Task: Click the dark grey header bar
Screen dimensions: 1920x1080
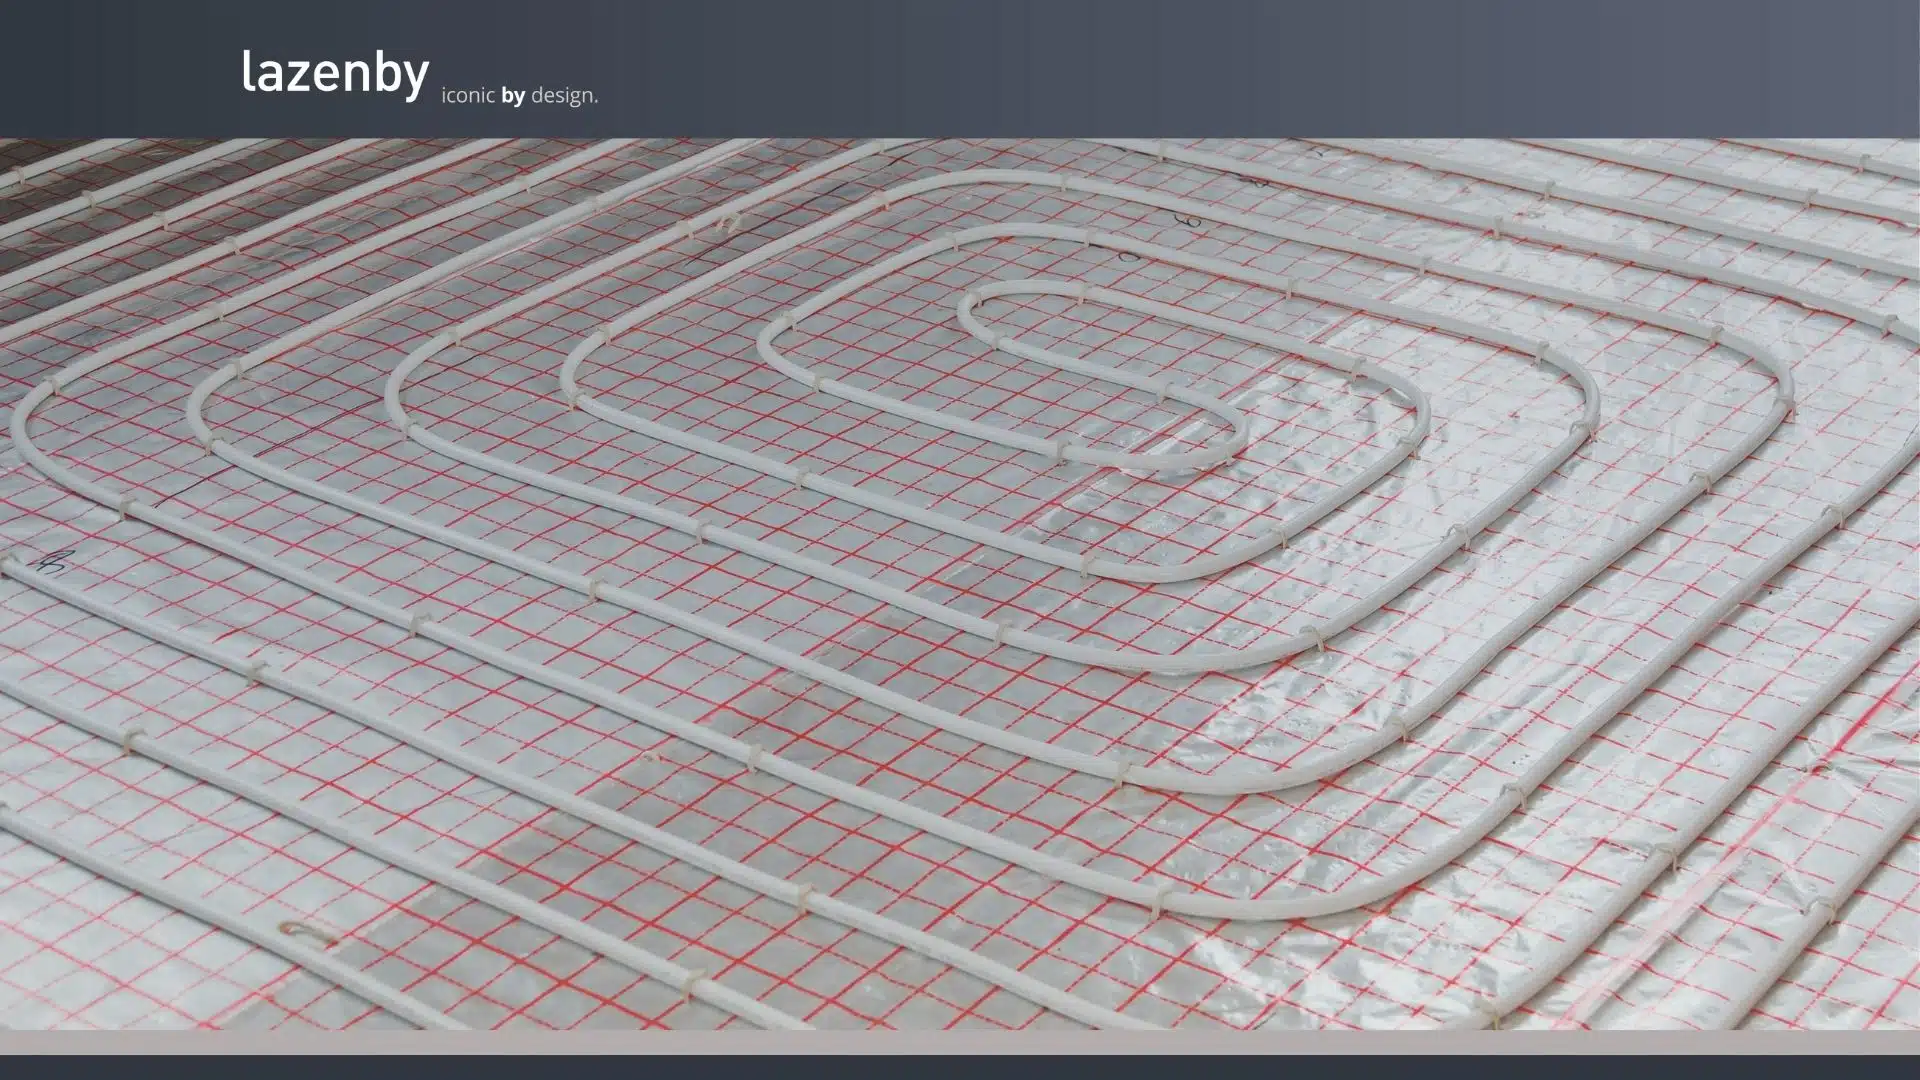Action: click(1200, 68)
